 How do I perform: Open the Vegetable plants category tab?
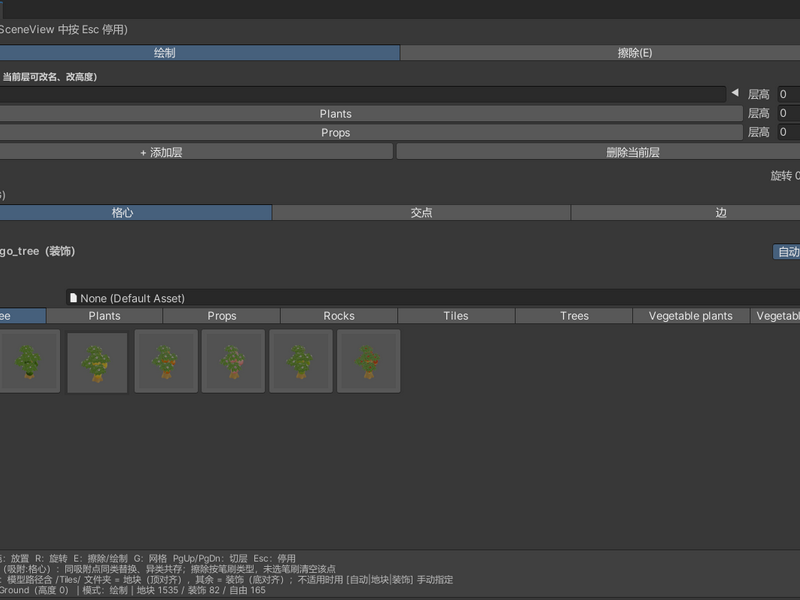(691, 316)
